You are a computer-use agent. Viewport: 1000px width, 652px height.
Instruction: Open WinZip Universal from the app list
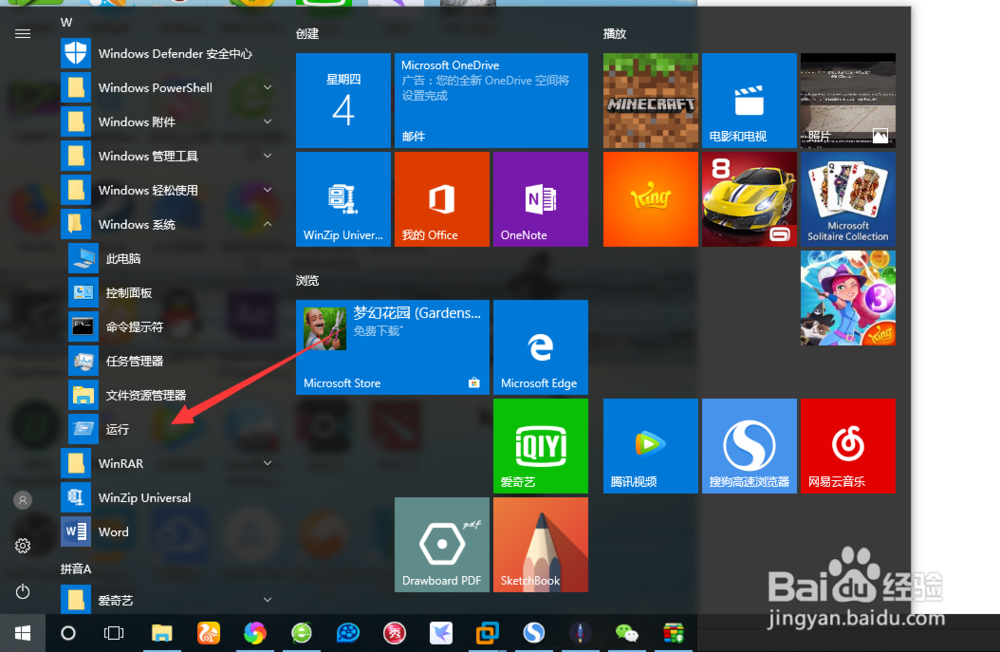(x=169, y=498)
